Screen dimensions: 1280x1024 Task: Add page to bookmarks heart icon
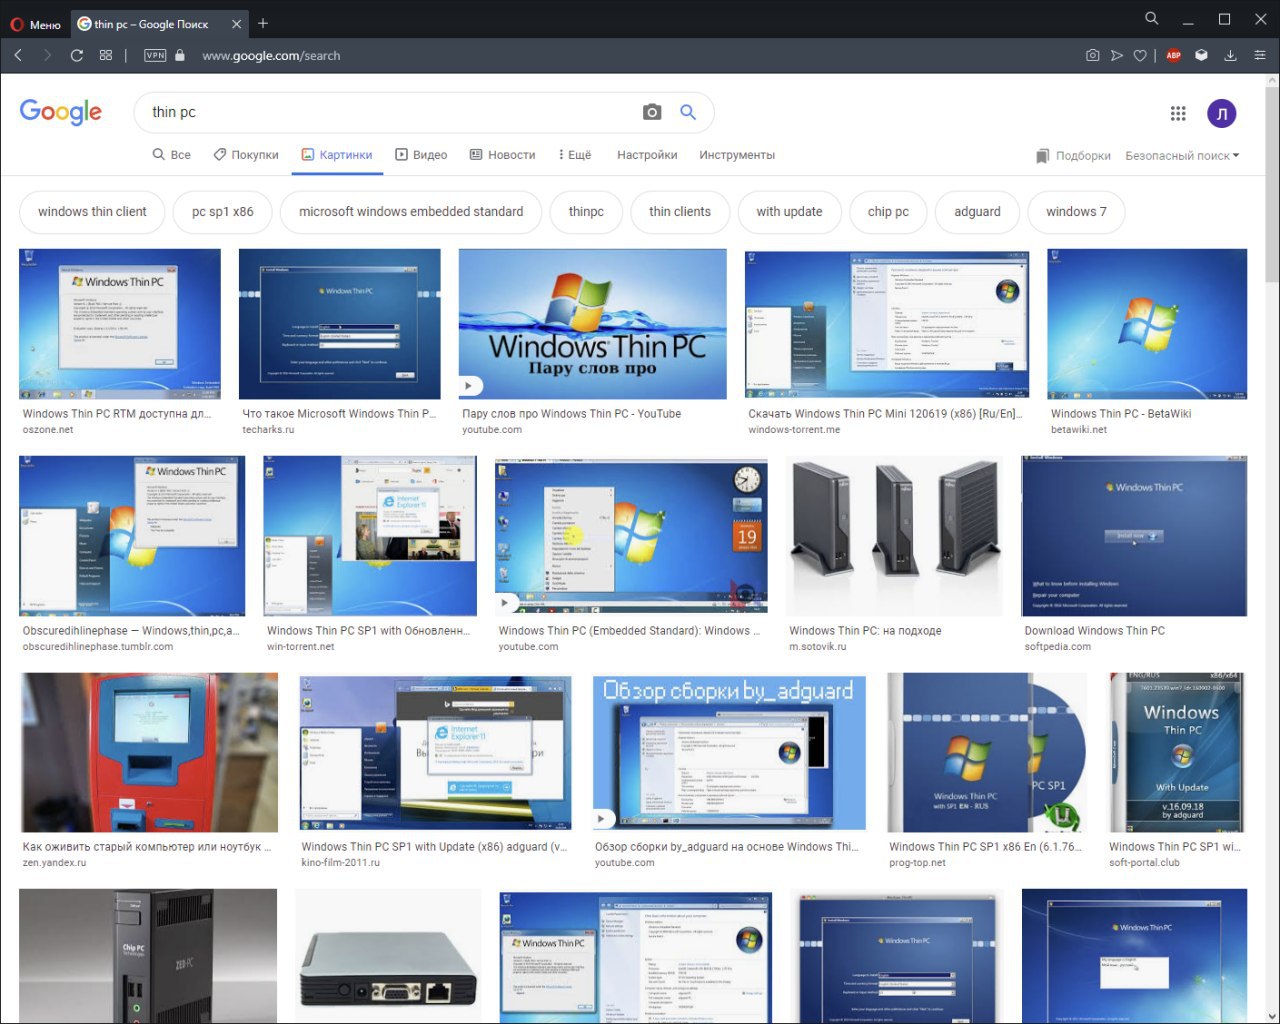coord(1140,56)
